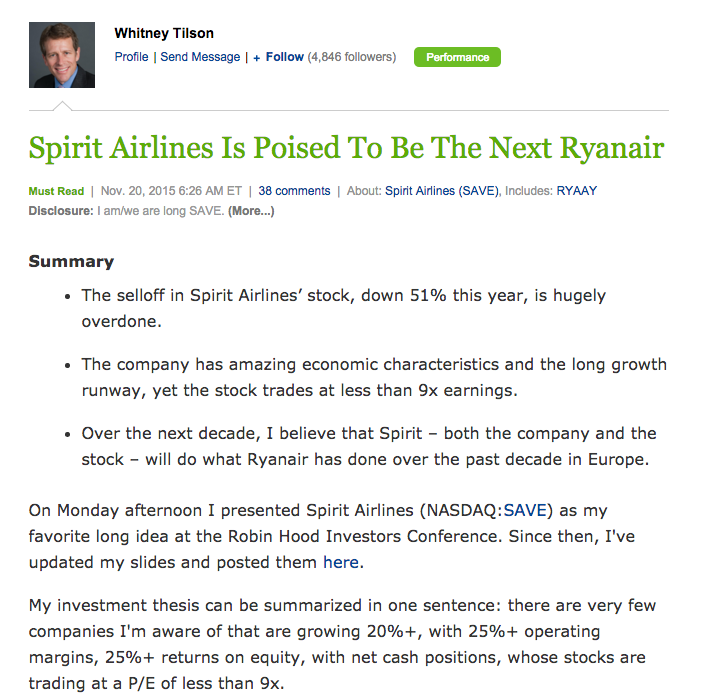Click the Disclosure label
Image resolution: width=701 pixels, height=695 pixels.
coord(61,211)
